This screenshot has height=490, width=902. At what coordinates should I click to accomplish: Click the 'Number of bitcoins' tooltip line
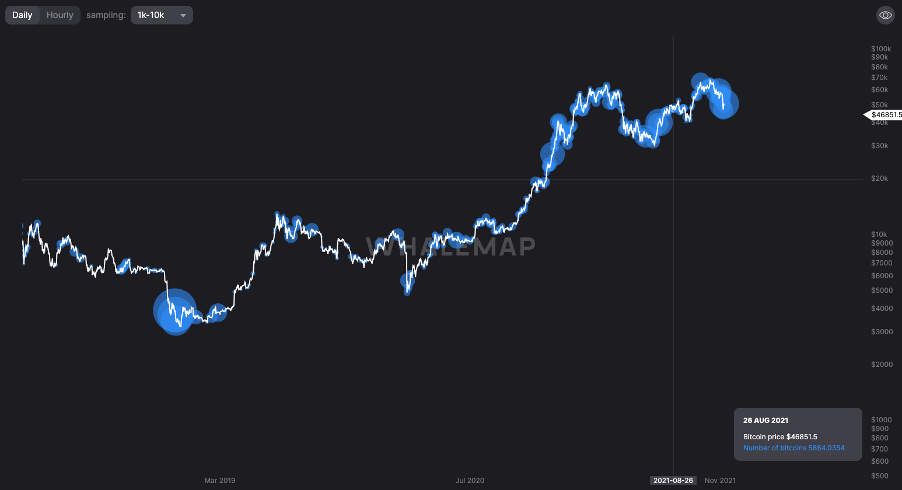pyautogui.click(x=794, y=448)
